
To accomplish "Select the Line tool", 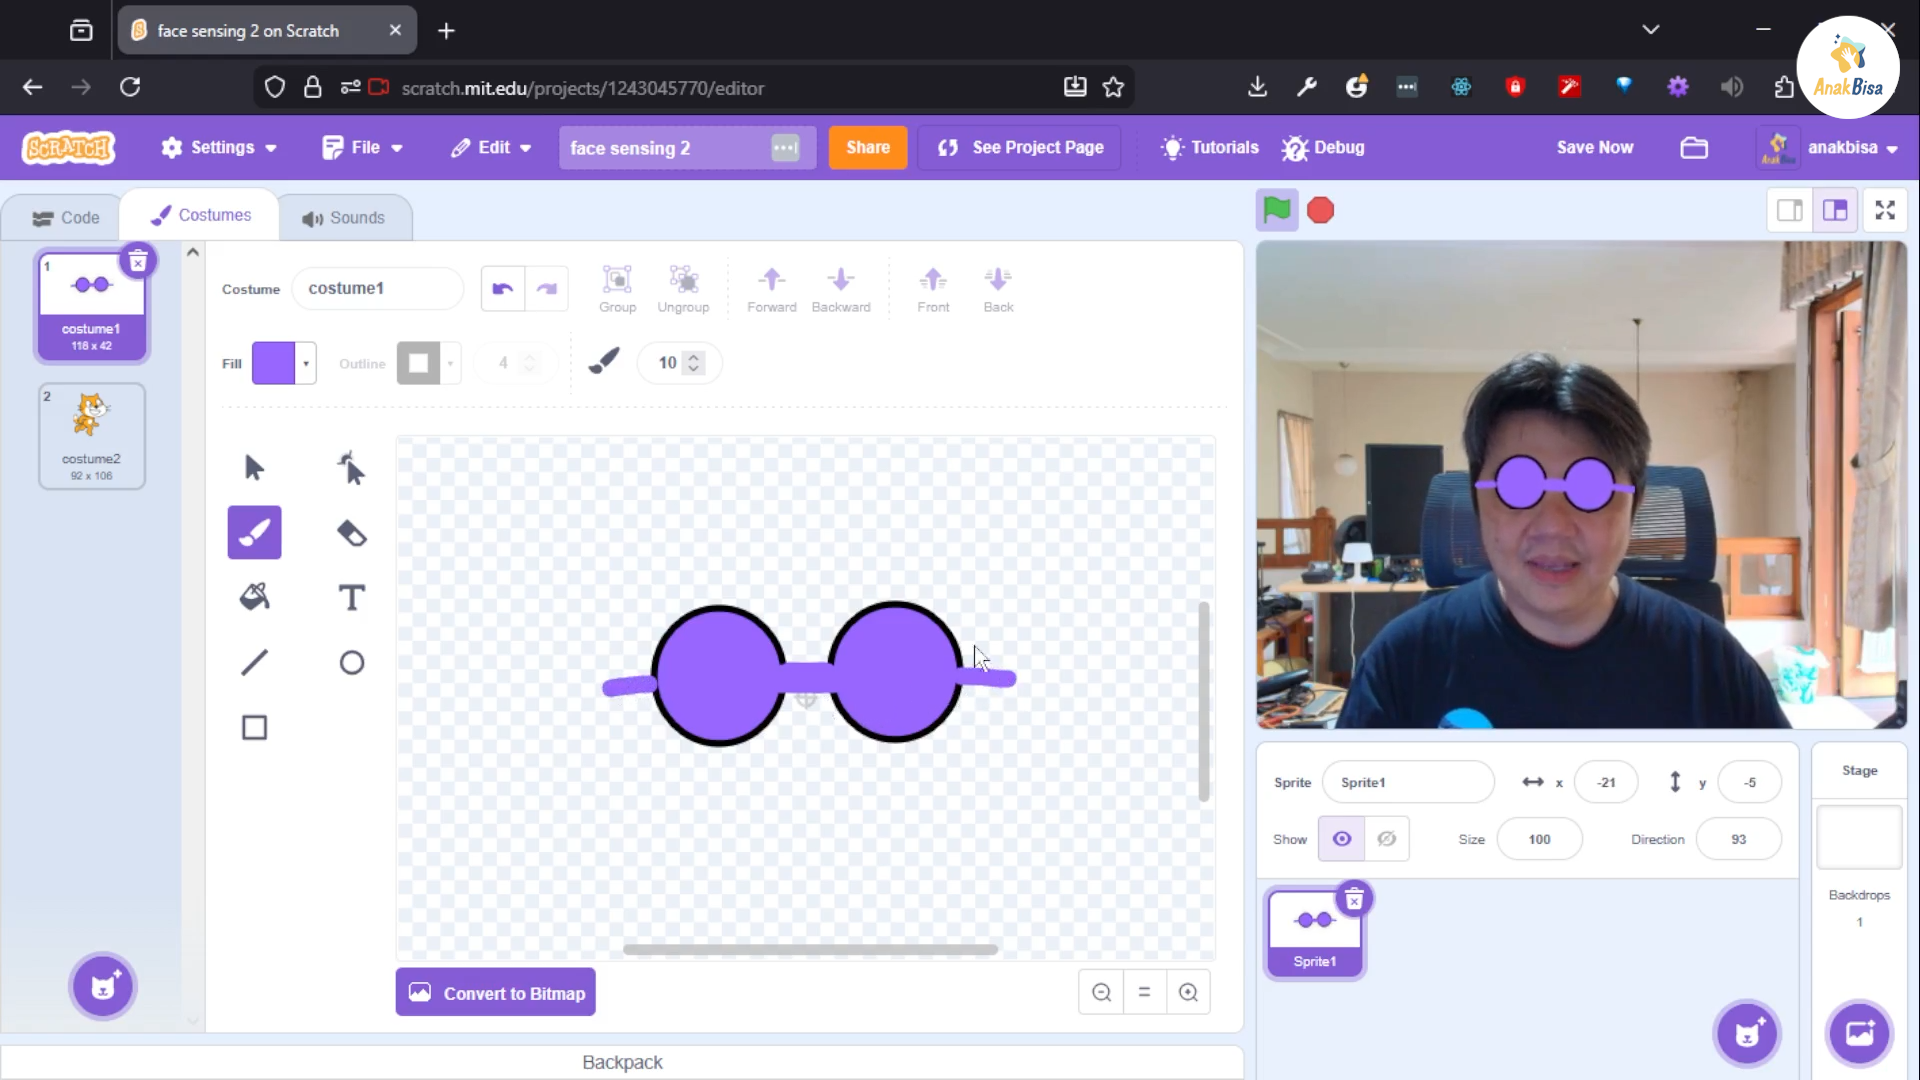I will tap(254, 662).
